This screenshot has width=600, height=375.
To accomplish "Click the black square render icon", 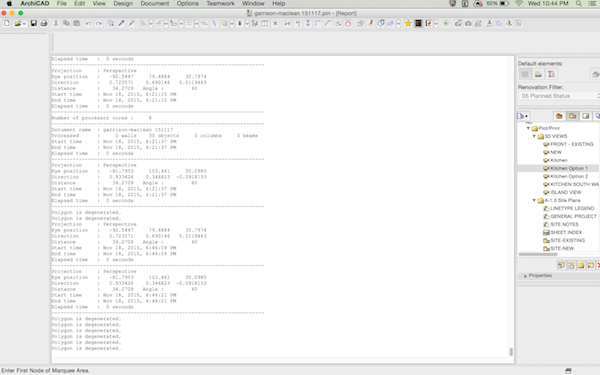I will pos(418,23).
